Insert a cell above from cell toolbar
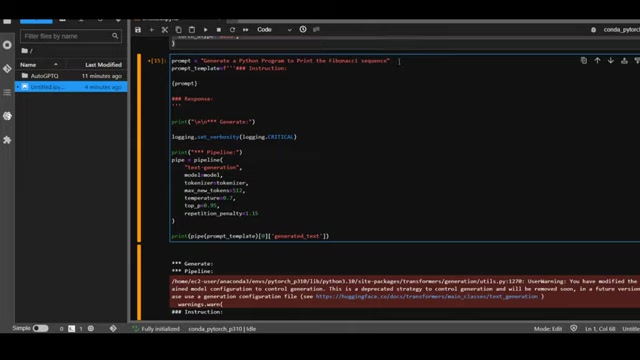Screen dimensions: 640x360 click(624, 61)
